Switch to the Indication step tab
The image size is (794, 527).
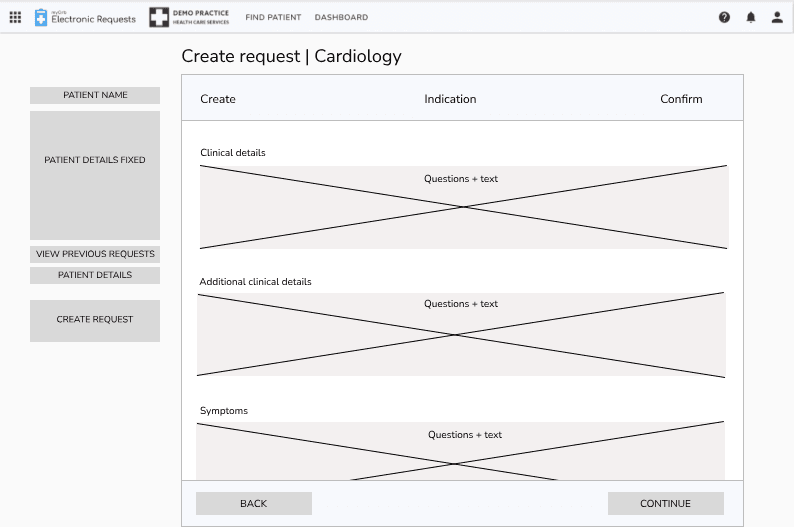[450, 99]
